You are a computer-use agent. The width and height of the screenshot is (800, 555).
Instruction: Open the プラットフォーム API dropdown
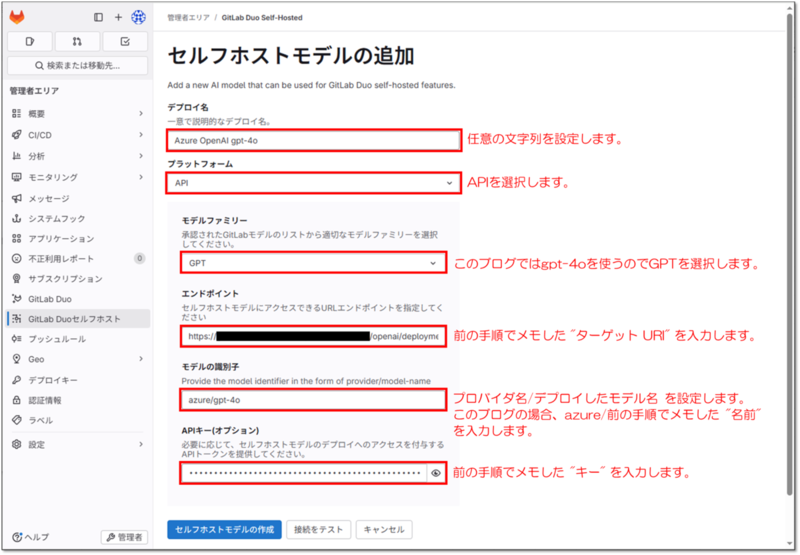point(313,183)
